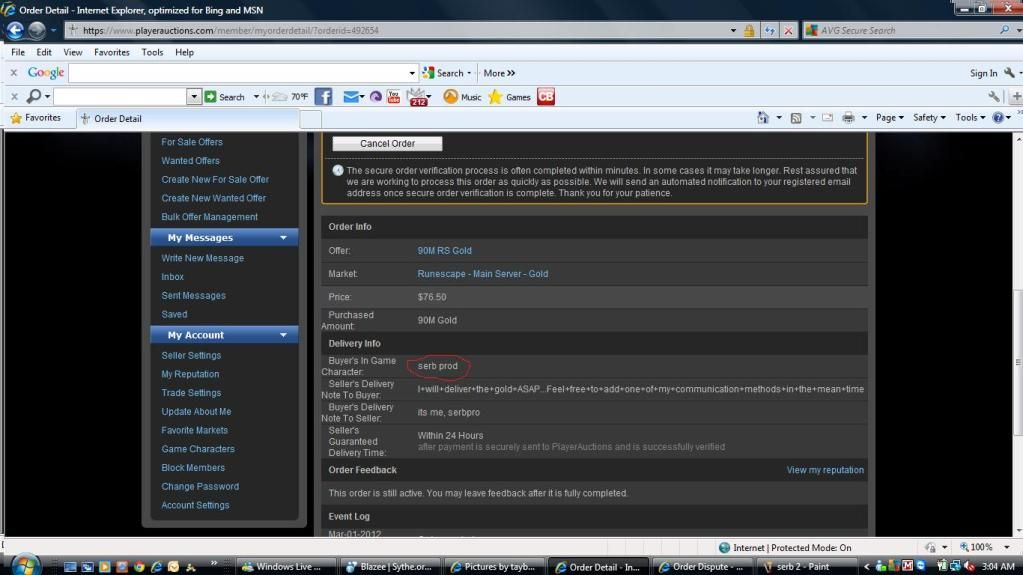1023x575 pixels.
Task: Click the padlock security icon in address bar
Action: 749,31
